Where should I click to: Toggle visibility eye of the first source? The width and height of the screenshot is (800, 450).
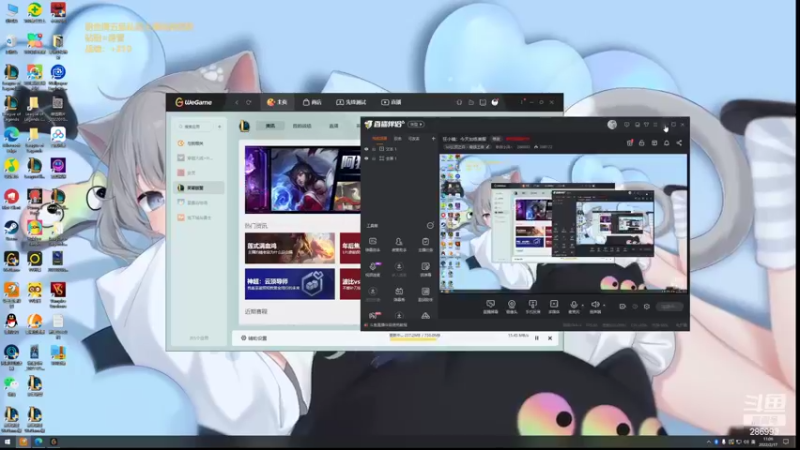click(366, 149)
